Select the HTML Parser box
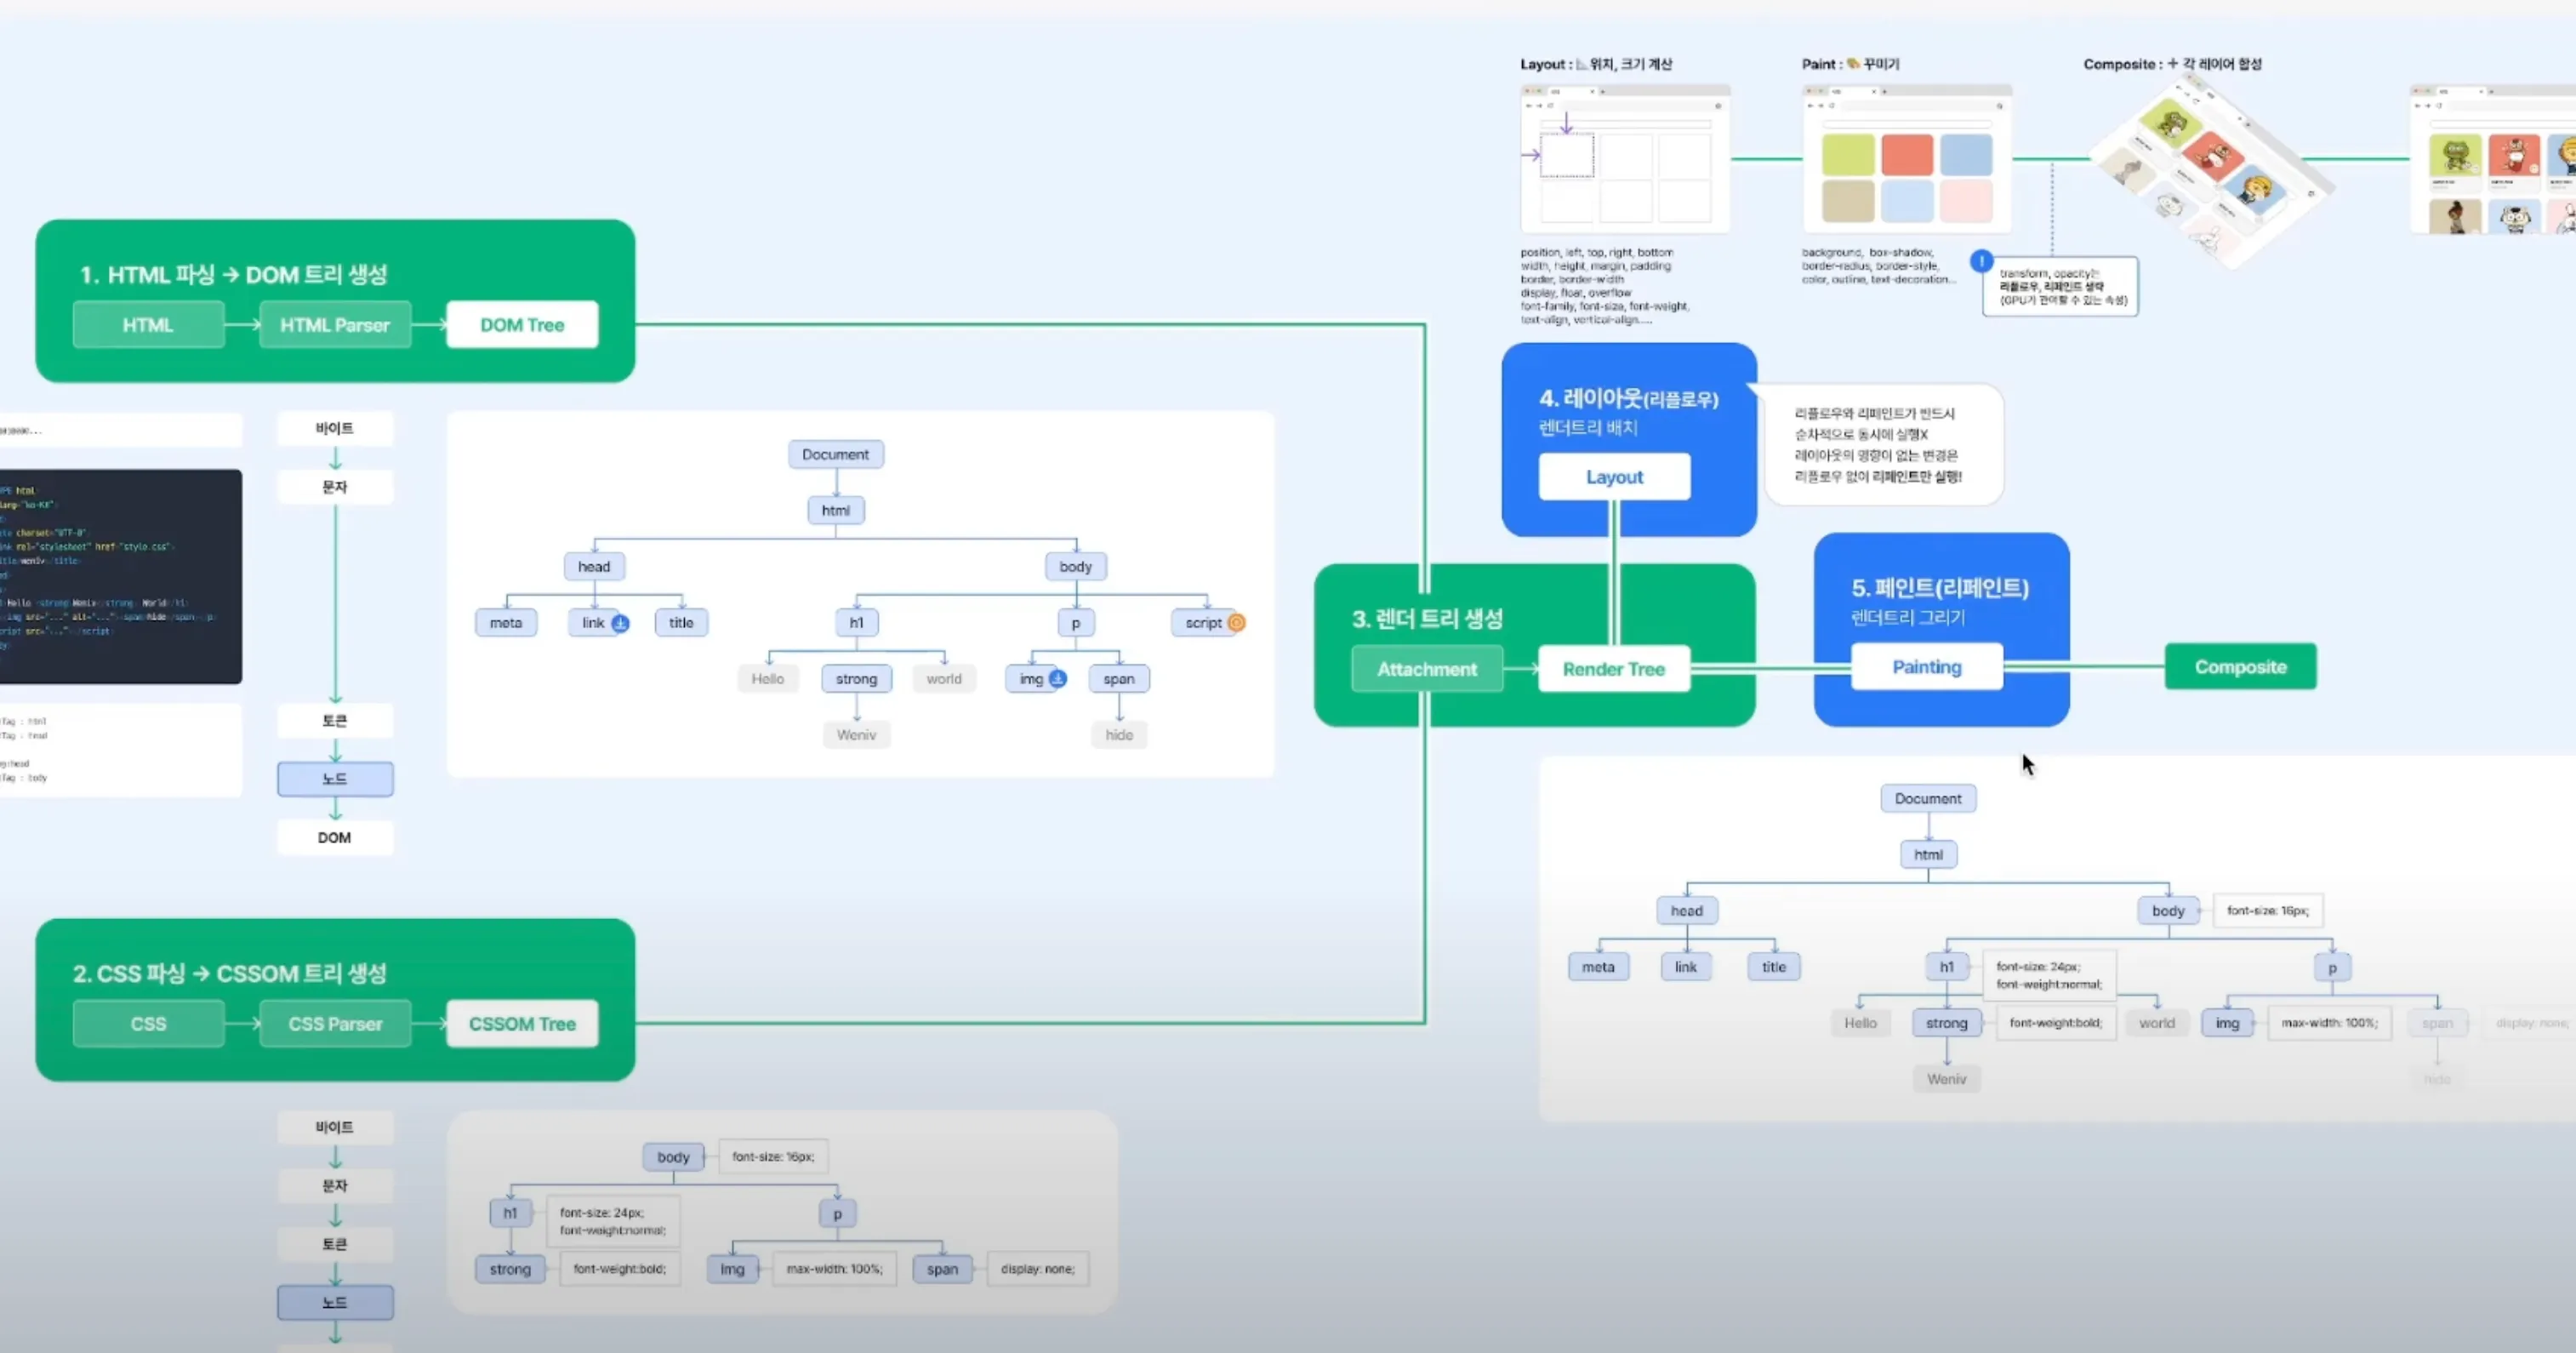The image size is (2576, 1353). point(335,325)
